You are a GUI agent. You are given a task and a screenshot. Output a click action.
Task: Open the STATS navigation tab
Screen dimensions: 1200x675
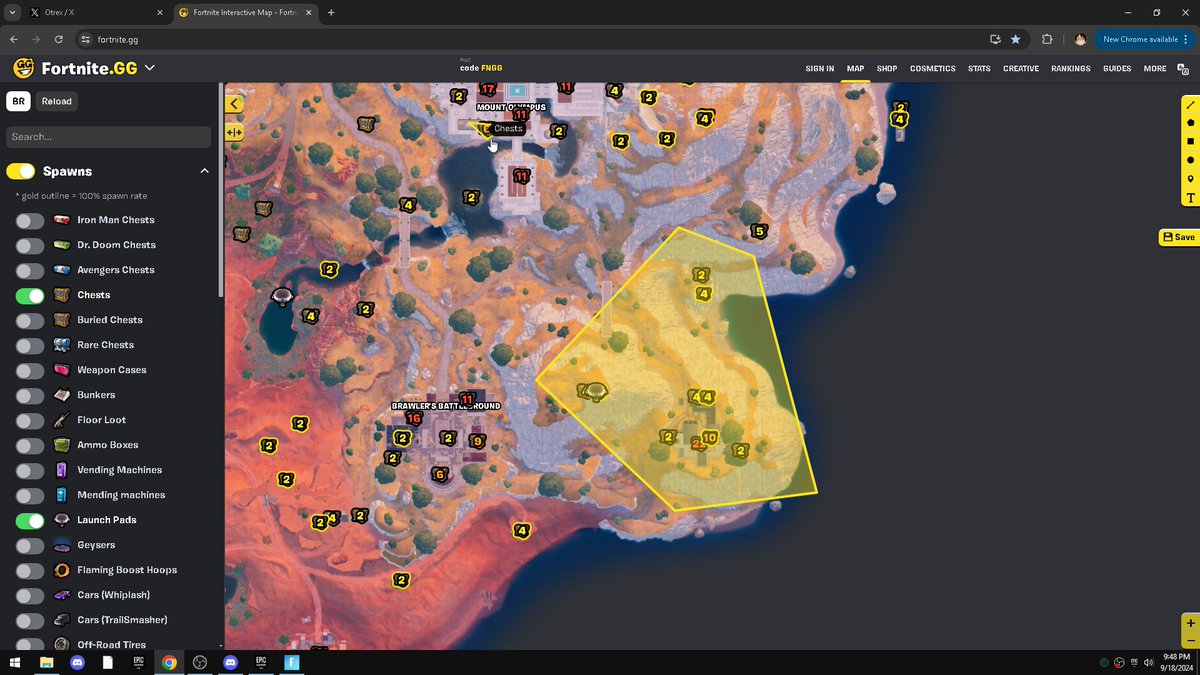pos(980,69)
